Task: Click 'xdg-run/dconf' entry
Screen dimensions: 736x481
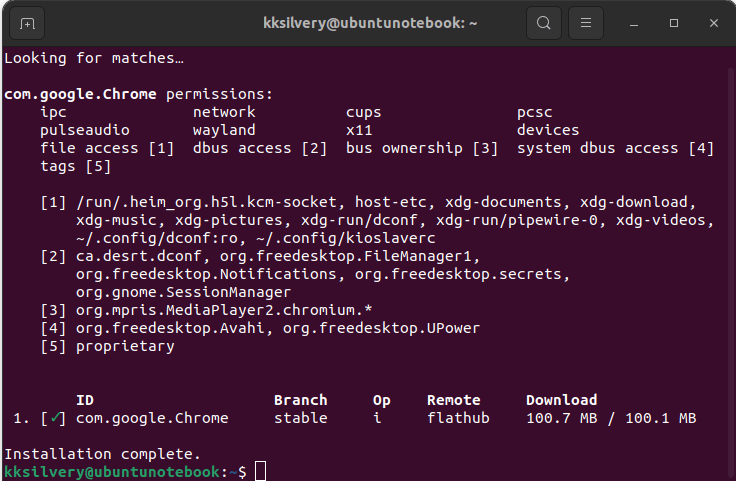Action: tap(359, 220)
